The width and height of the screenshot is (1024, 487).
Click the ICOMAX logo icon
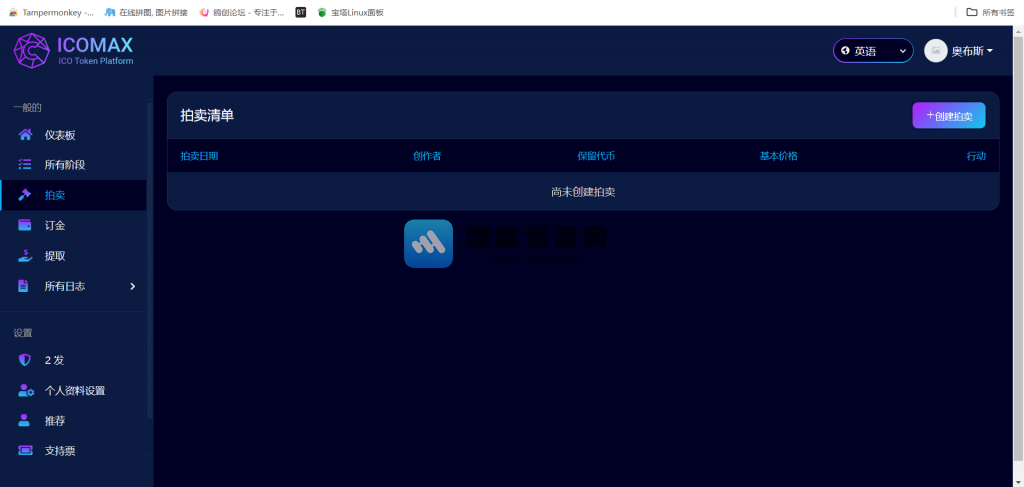(x=31, y=51)
